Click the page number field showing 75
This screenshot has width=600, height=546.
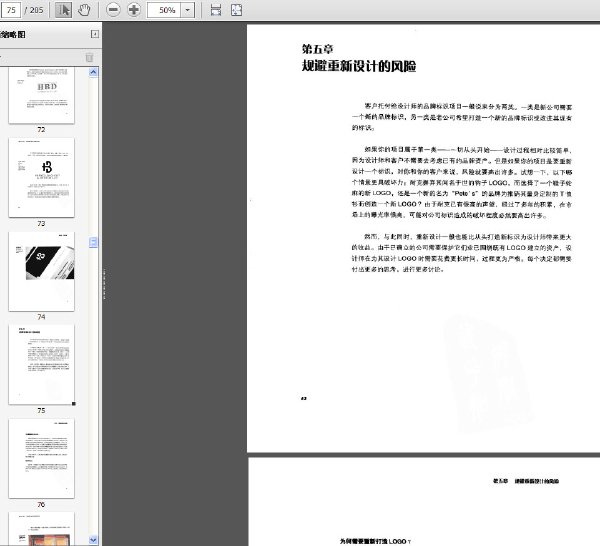tap(11, 10)
